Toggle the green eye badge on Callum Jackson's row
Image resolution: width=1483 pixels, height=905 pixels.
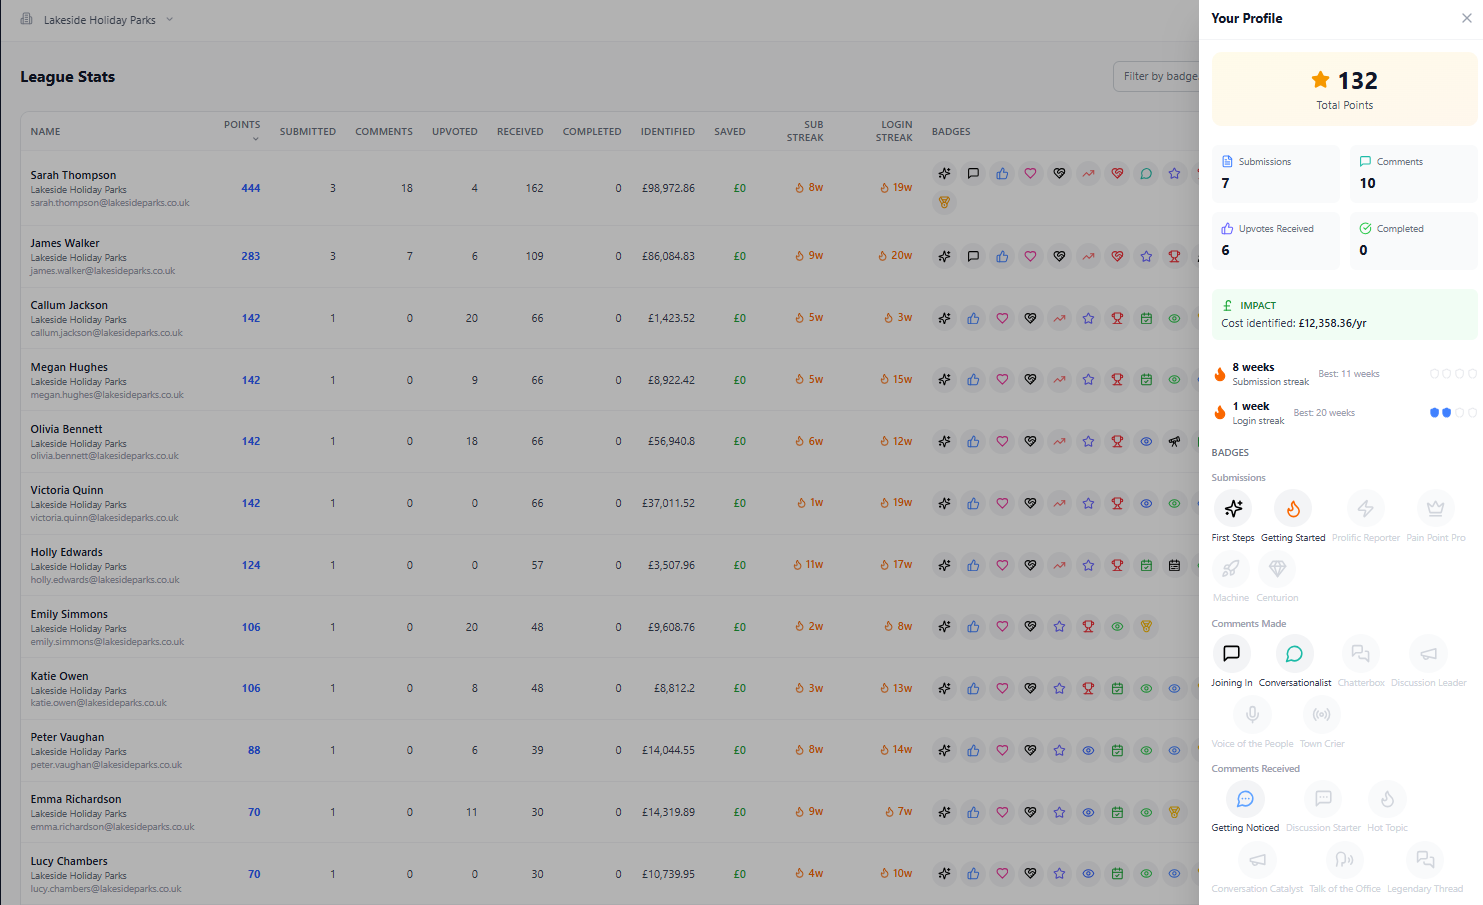(x=1174, y=318)
